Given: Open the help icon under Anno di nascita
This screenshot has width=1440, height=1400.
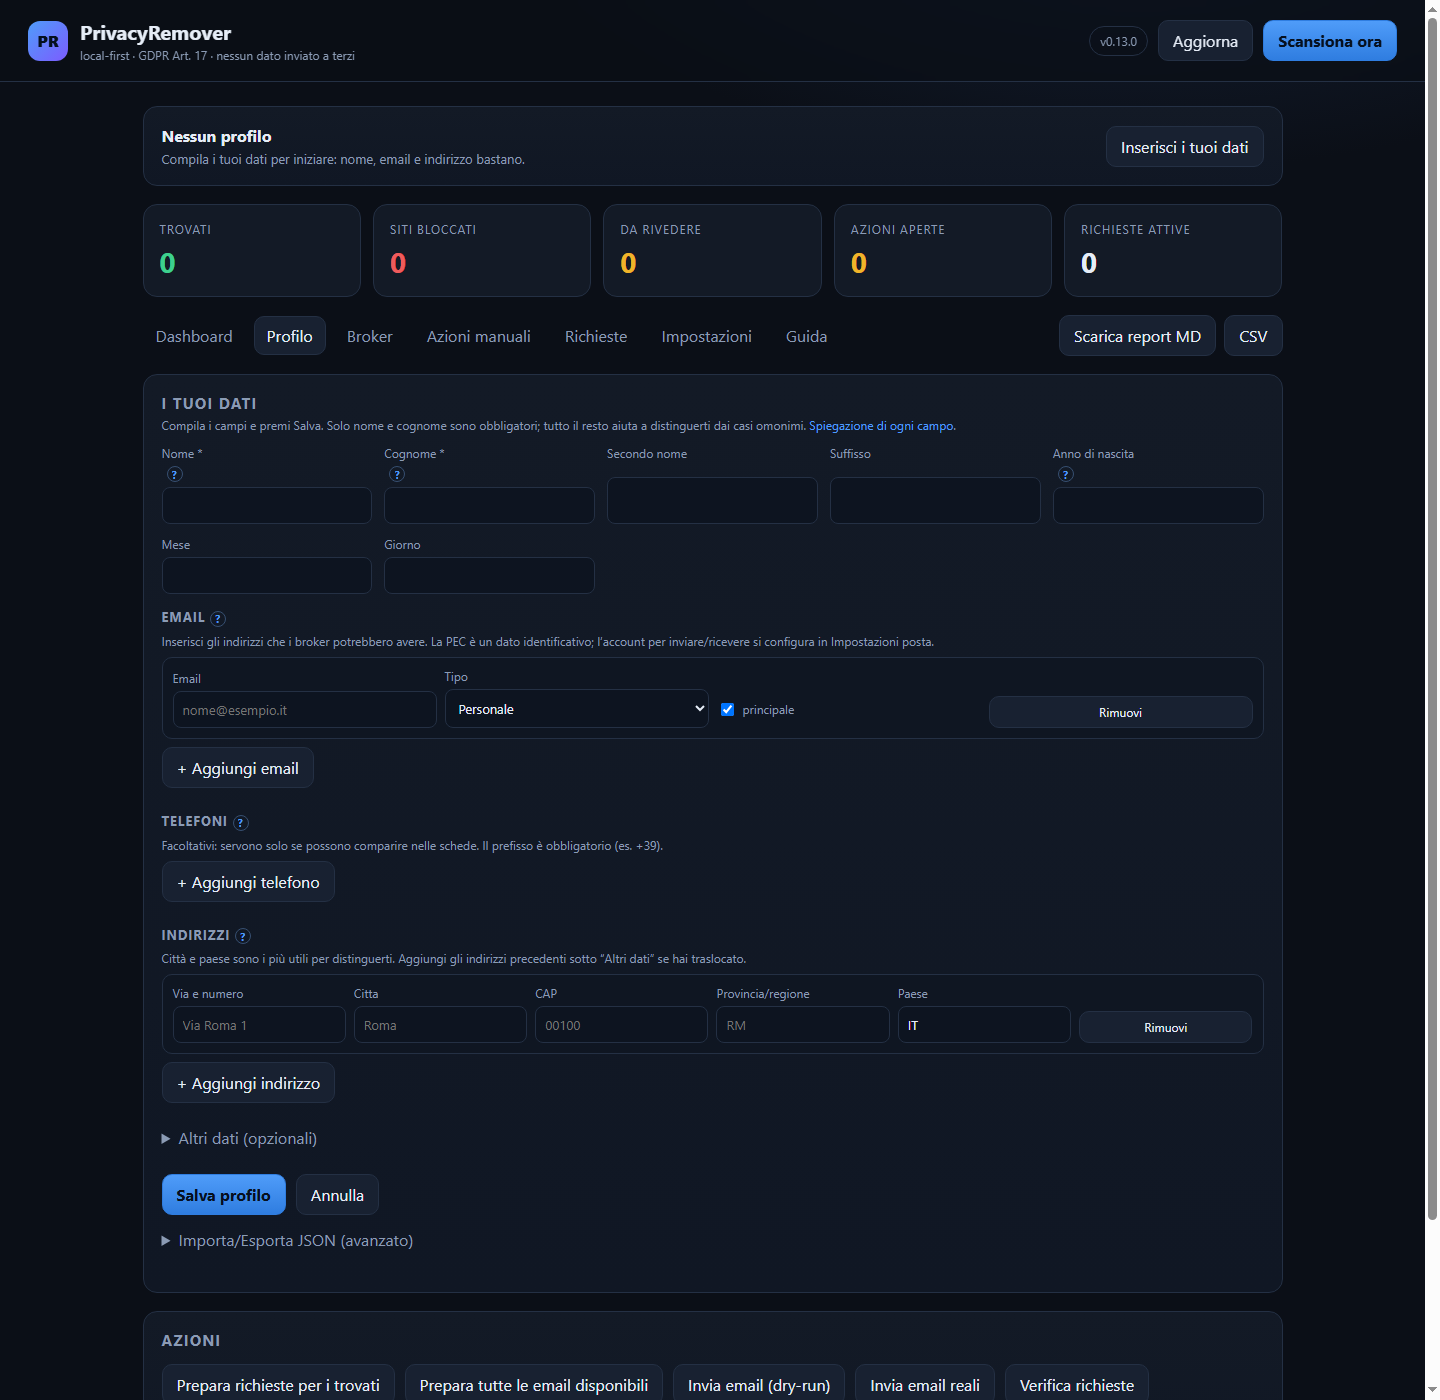Looking at the screenshot, I should [1066, 474].
